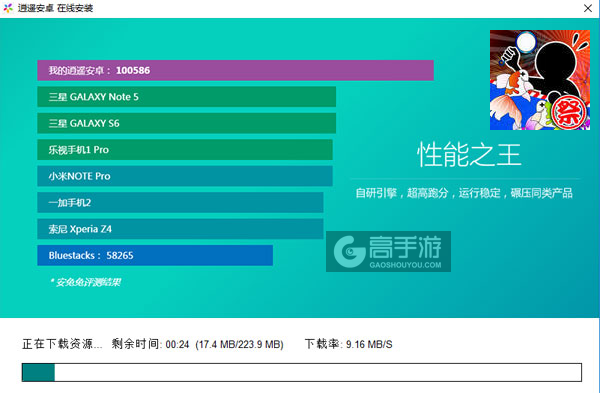Click the 自研引擎 slogan text
Viewport: 600px width, 393px height.
(x=464, y=193)
